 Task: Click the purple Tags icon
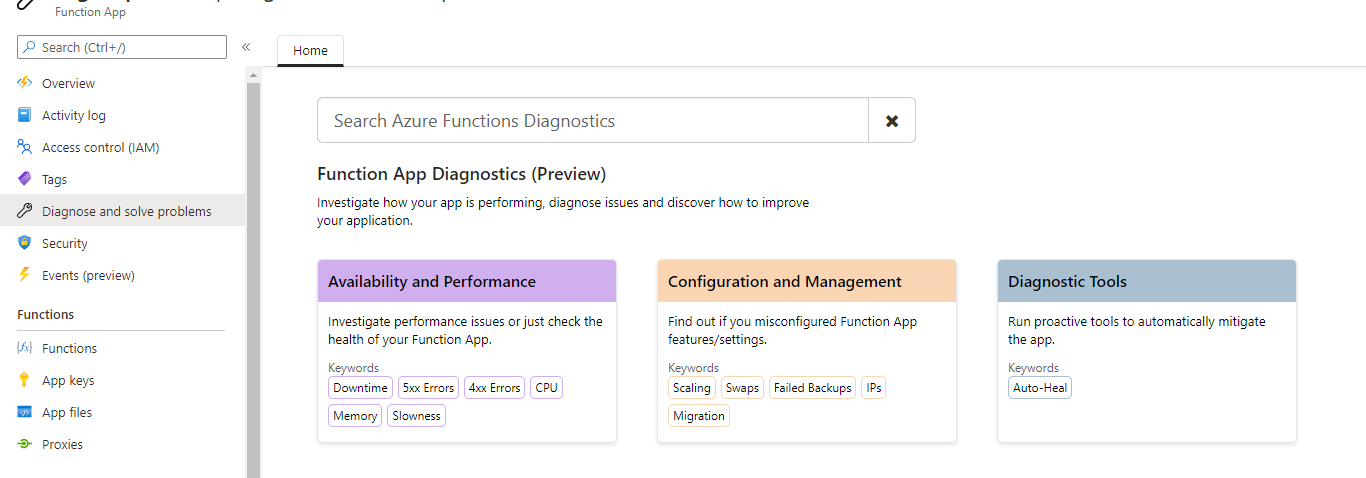[25, 179]
